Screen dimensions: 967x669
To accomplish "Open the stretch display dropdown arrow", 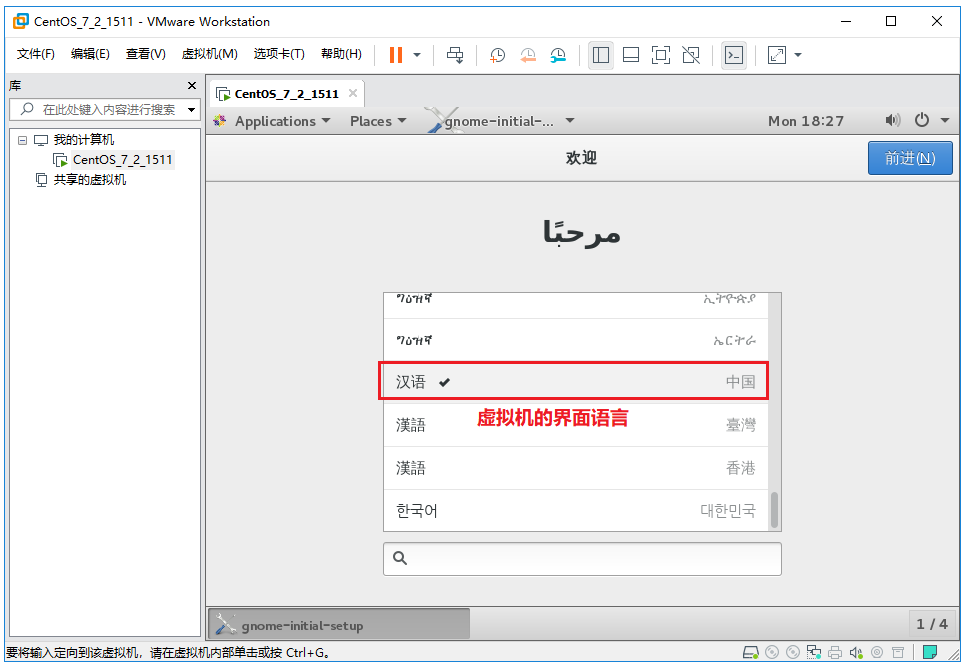I will point(798,55).
